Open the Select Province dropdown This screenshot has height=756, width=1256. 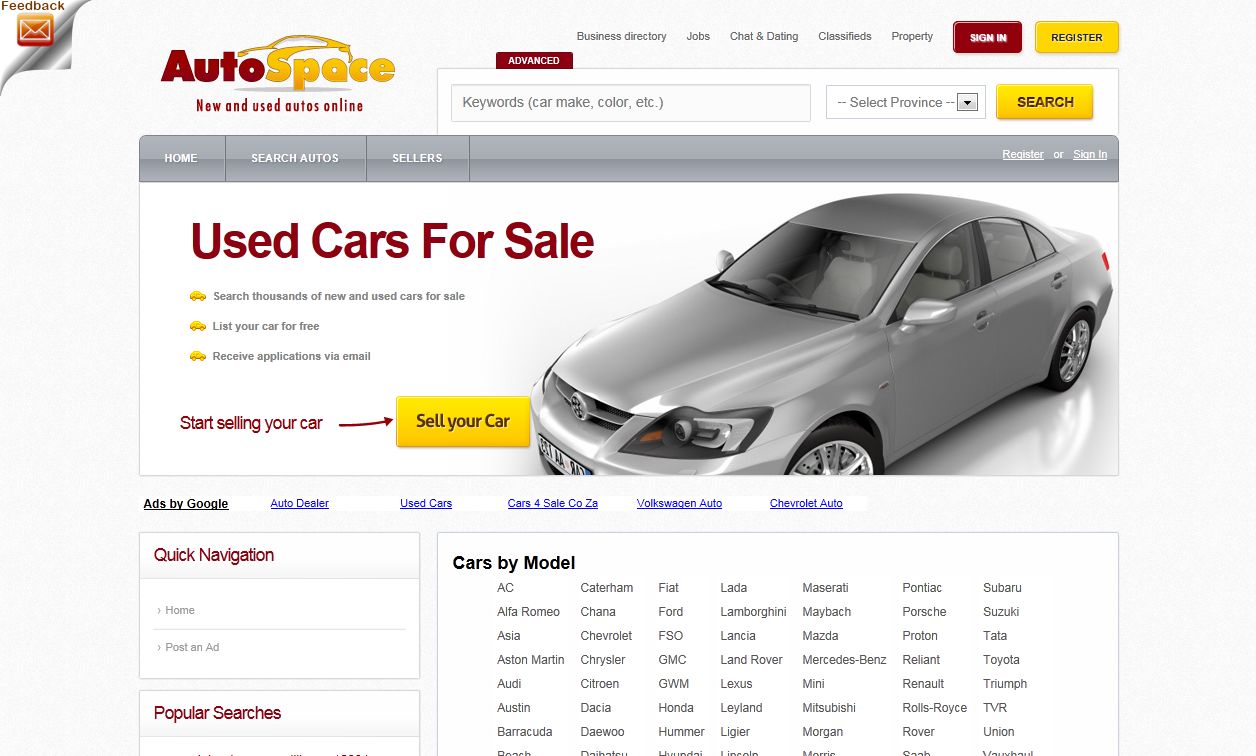pyautogui.click(x=905, y=102)
